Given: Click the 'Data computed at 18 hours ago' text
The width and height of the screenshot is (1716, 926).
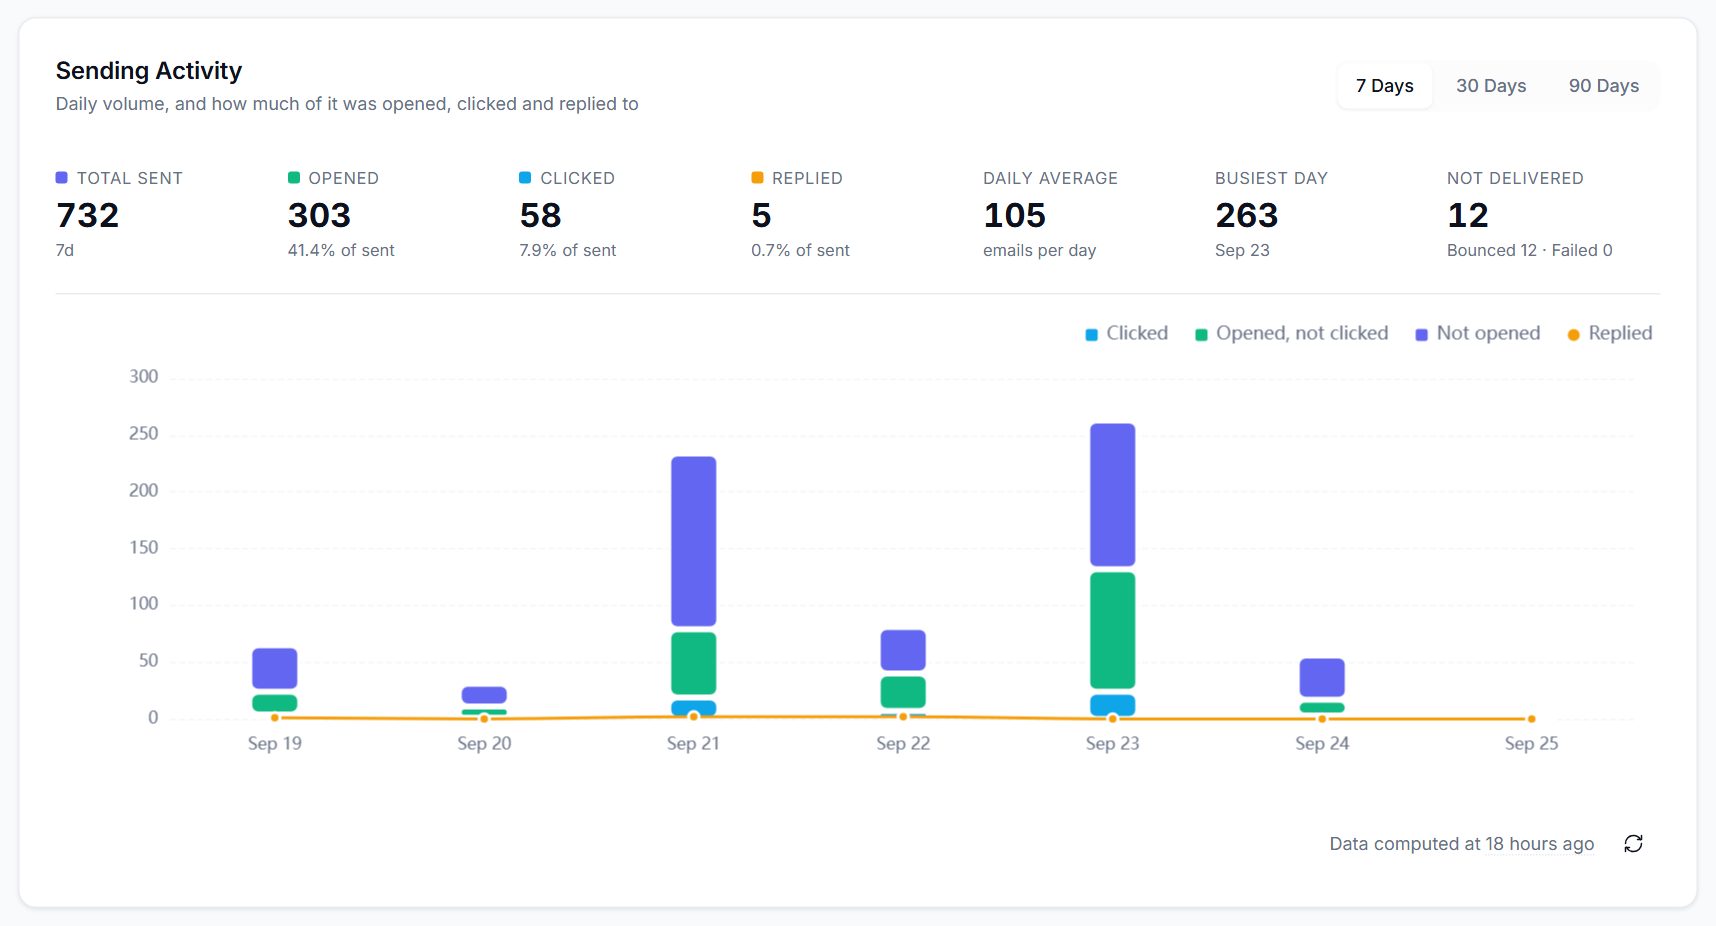Looking at the screenshot, I should tap(1461, 843).
